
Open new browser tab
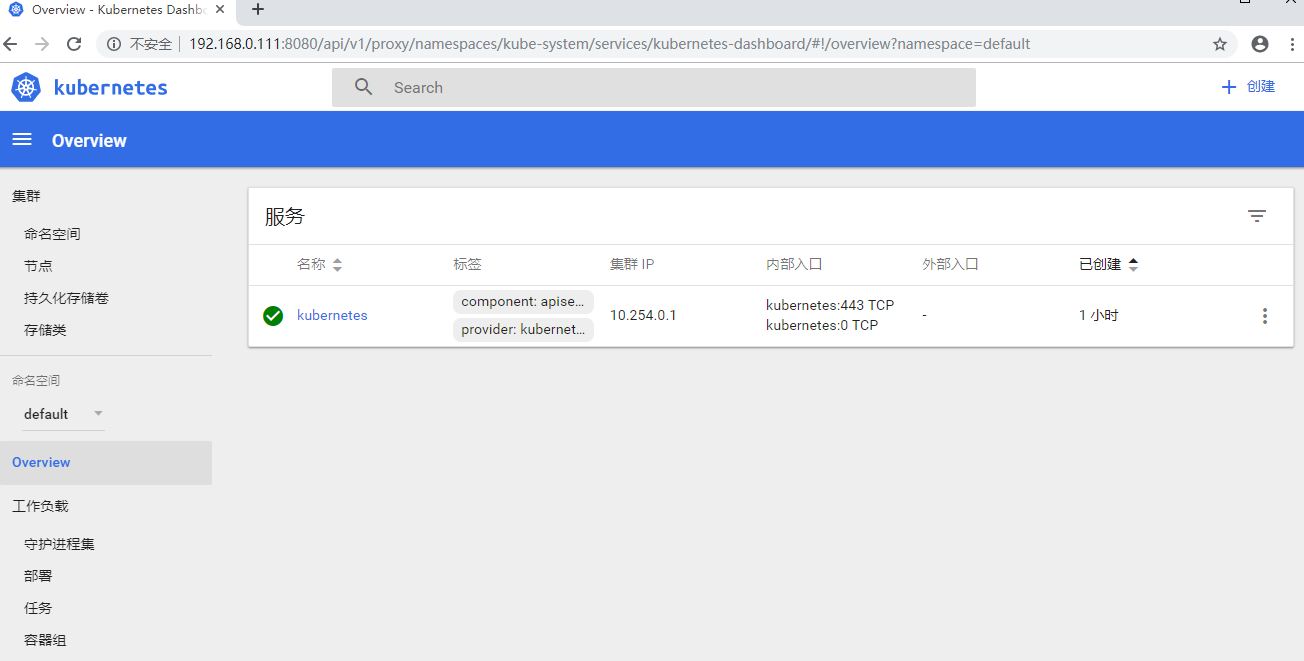click(258, 10)
